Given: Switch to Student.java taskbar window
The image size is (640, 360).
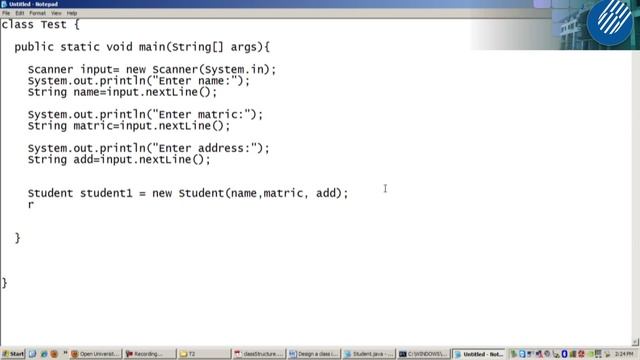Looking at the screenshot, I should [368, 354].
